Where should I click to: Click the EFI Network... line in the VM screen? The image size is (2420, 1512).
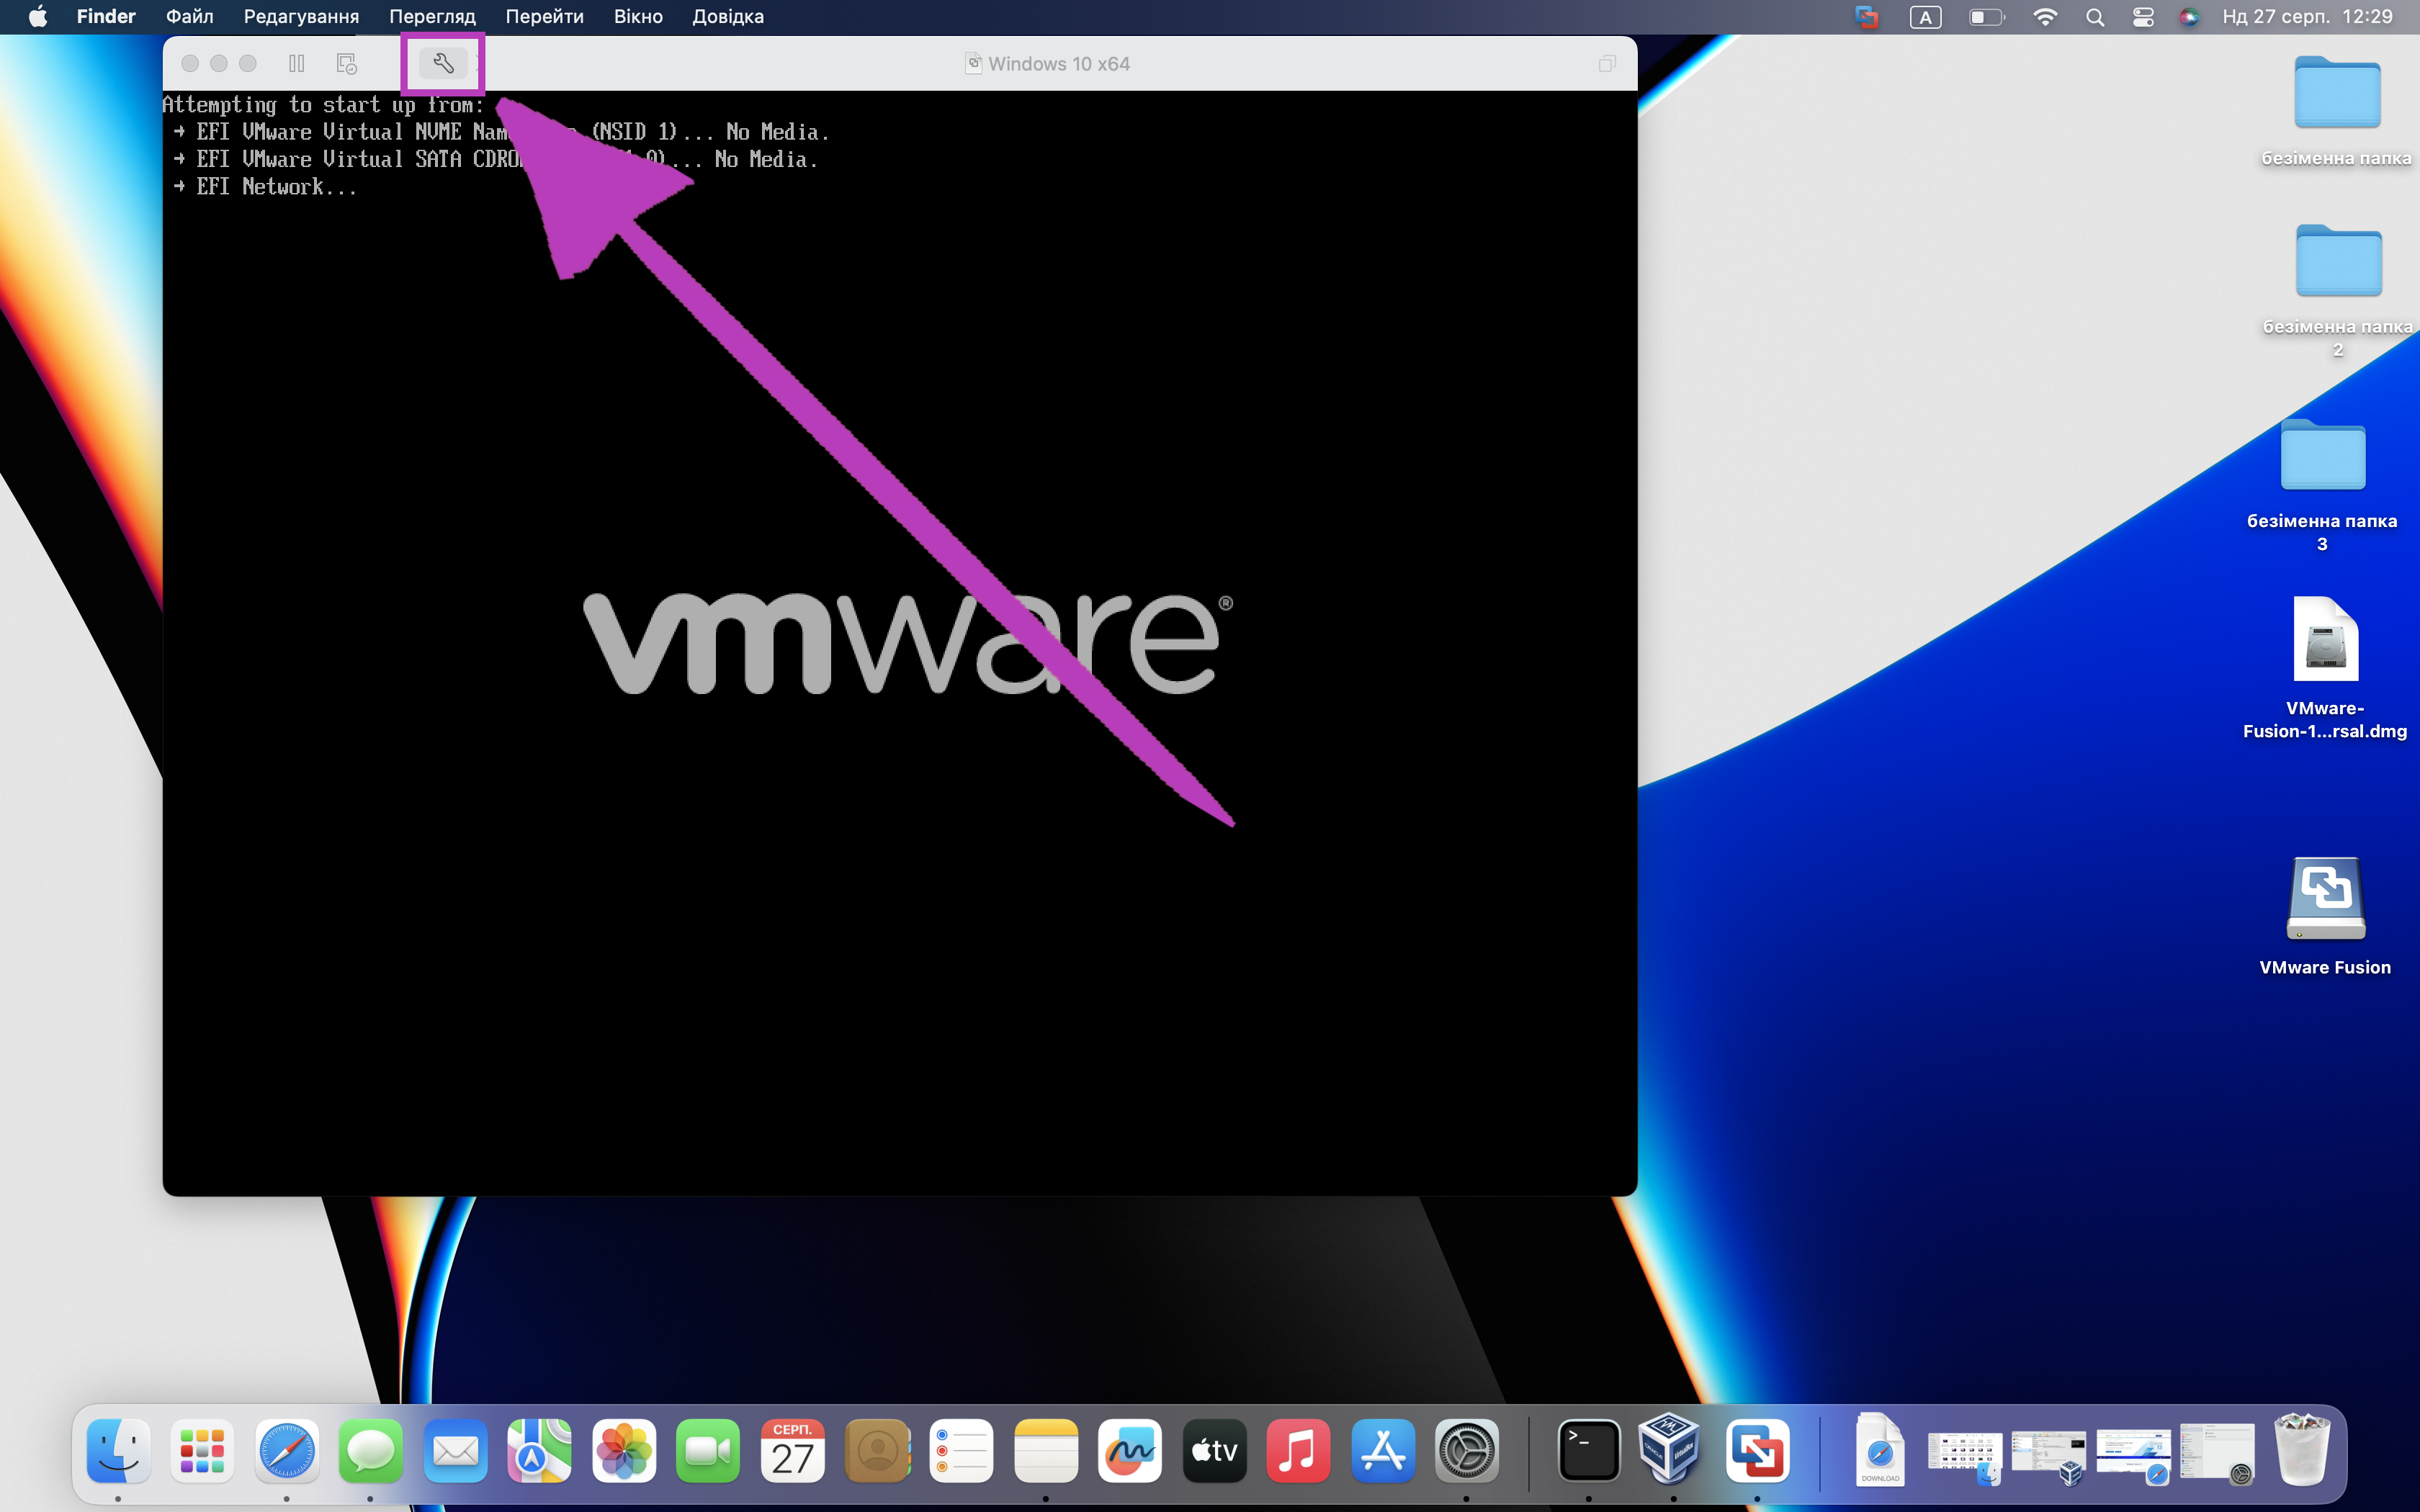[264, 187]
